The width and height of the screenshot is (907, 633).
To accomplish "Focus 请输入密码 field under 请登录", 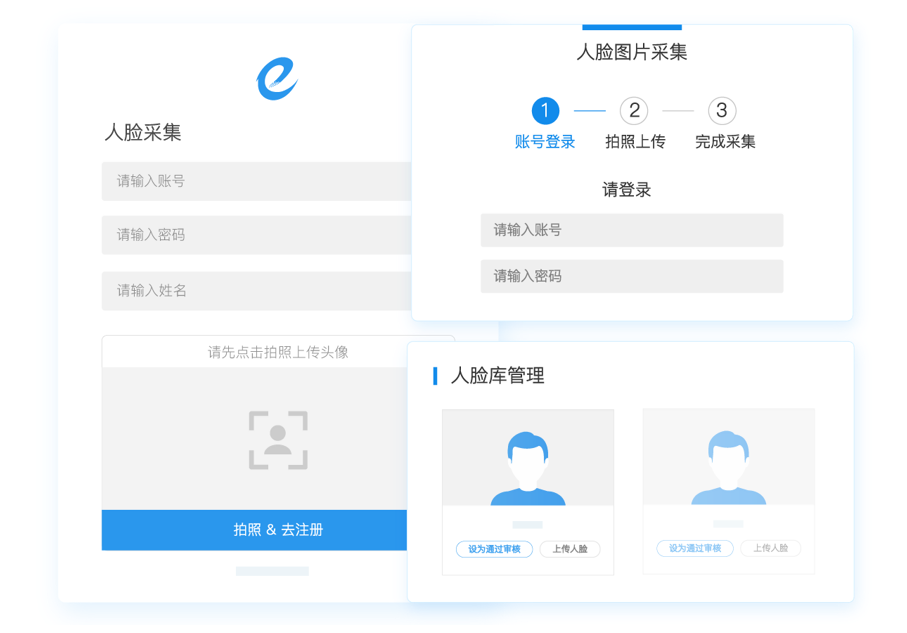I will point(631,276).
